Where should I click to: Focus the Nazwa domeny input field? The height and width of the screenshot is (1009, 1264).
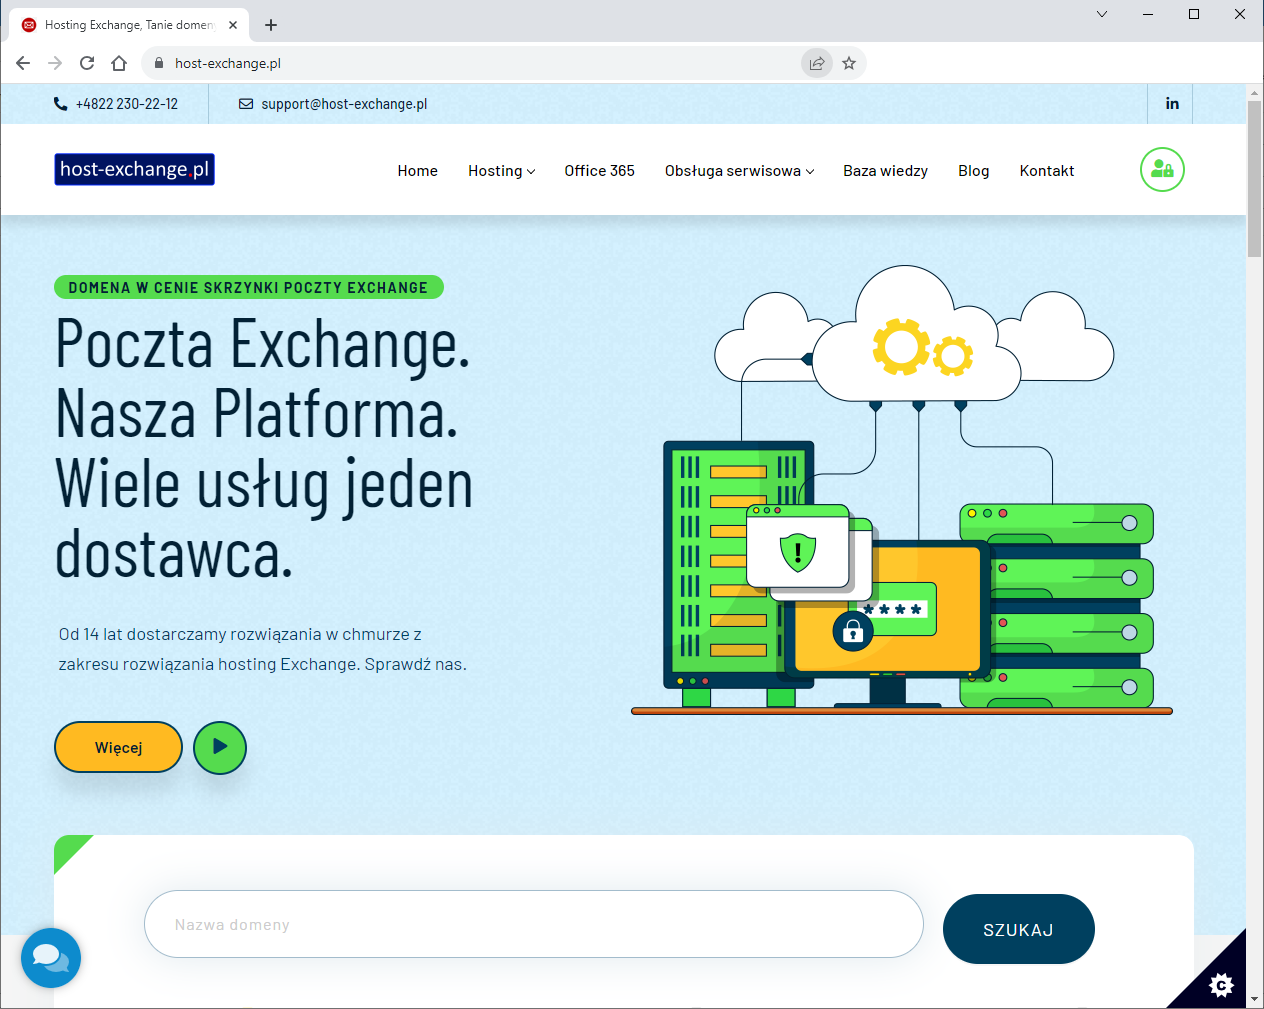click(x=534, y=924)
